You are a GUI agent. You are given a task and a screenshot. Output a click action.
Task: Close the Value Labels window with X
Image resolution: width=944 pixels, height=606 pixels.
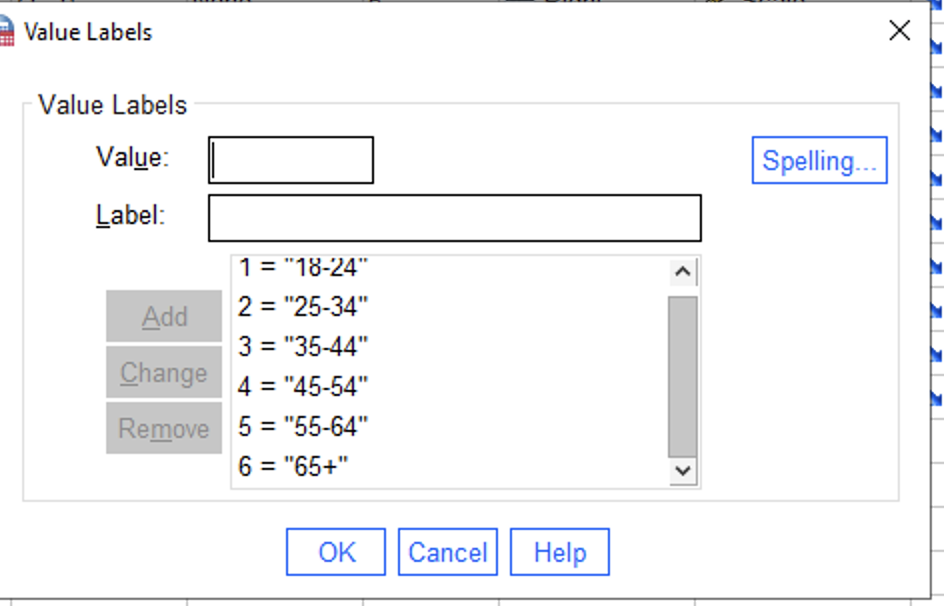tap(899, 31)
